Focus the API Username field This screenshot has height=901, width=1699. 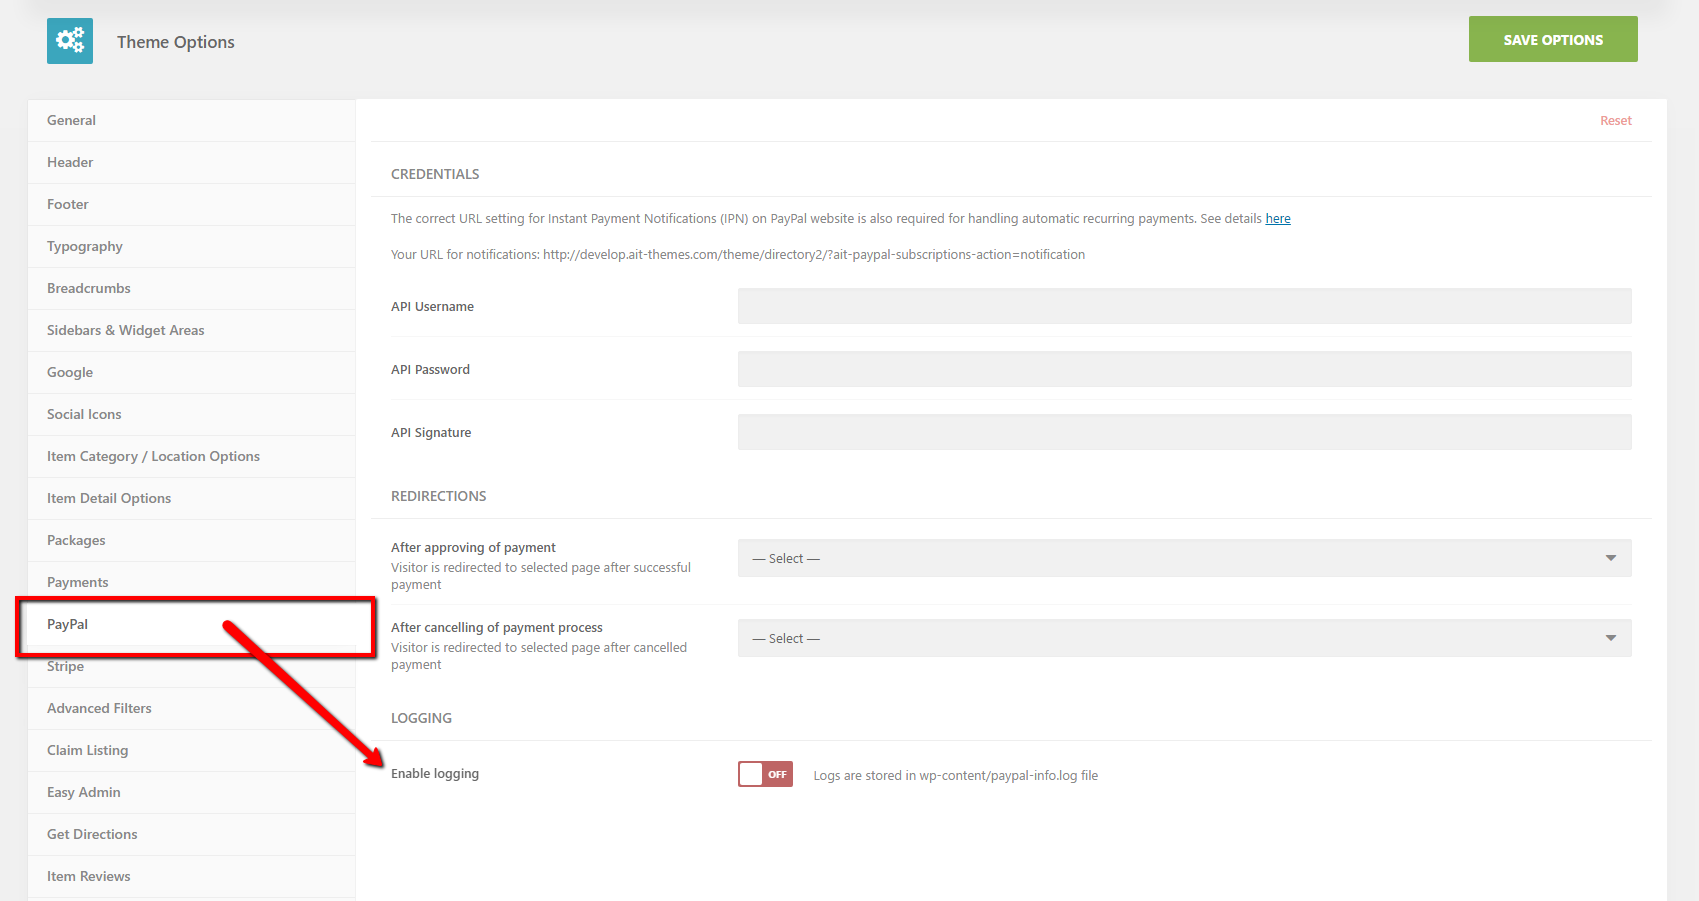click(1184, 306)
